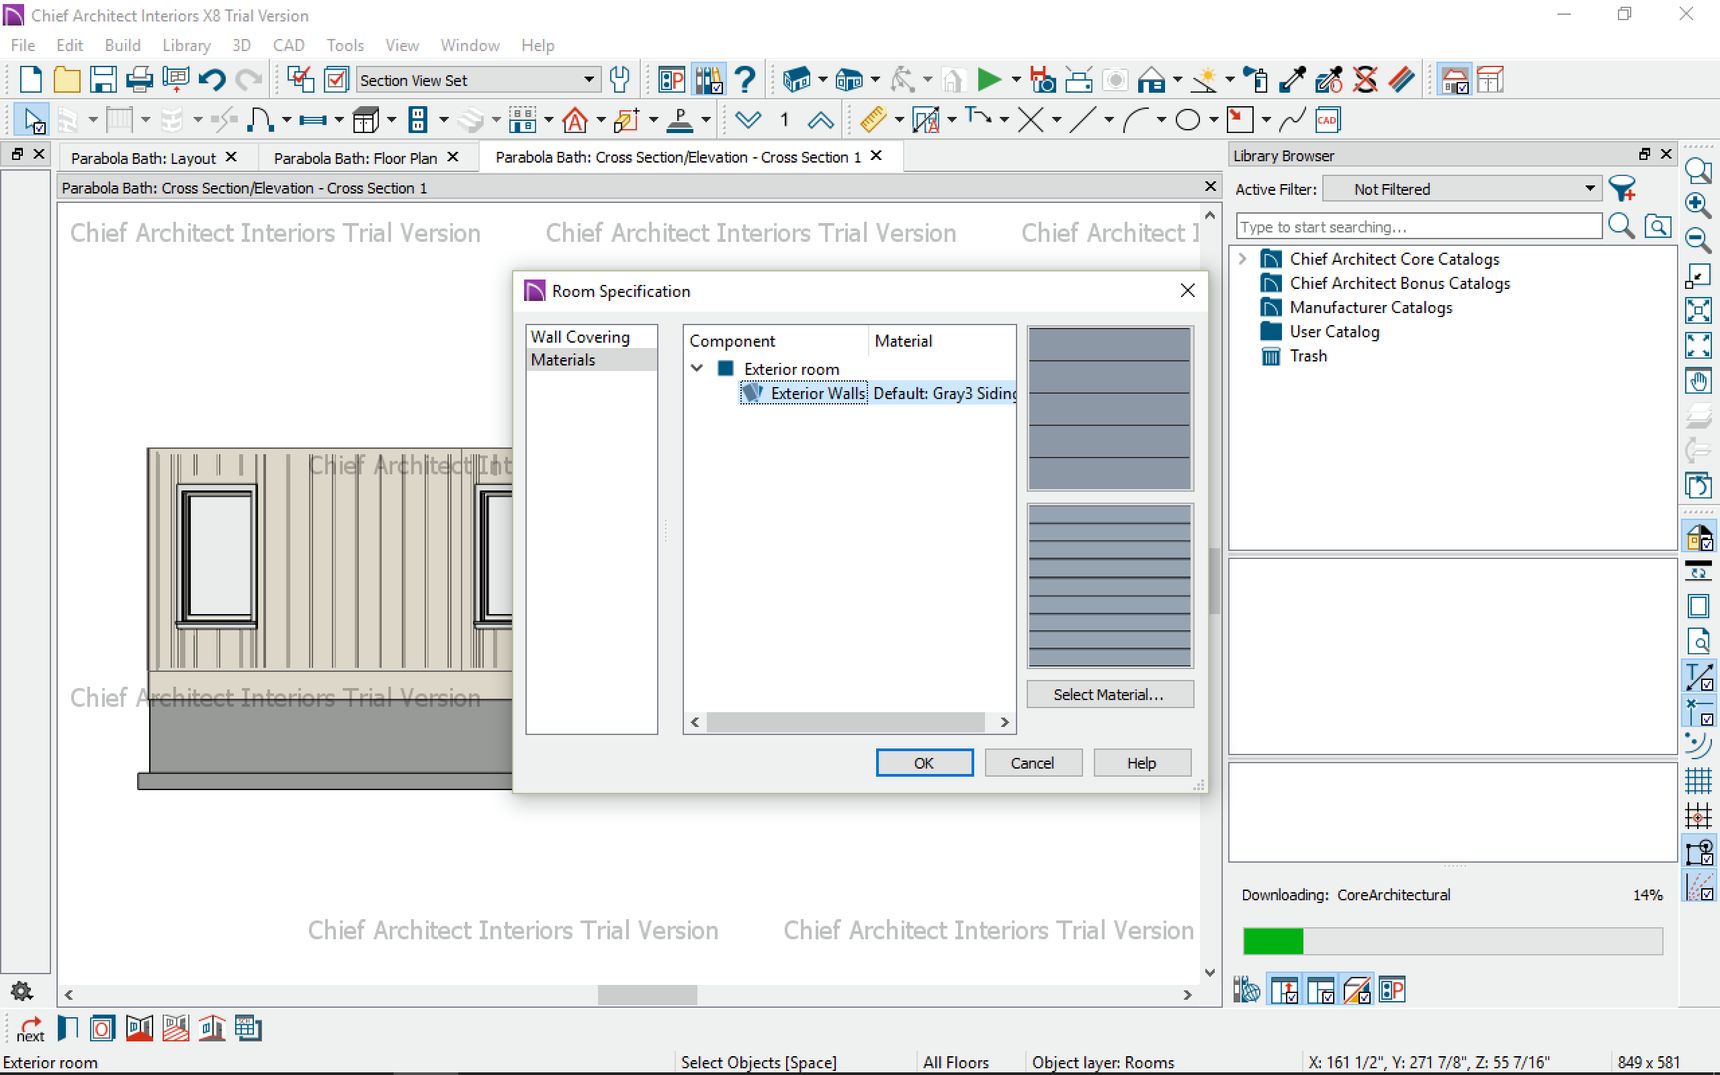Open the Section View Set dropdown

tap(478, 80)
